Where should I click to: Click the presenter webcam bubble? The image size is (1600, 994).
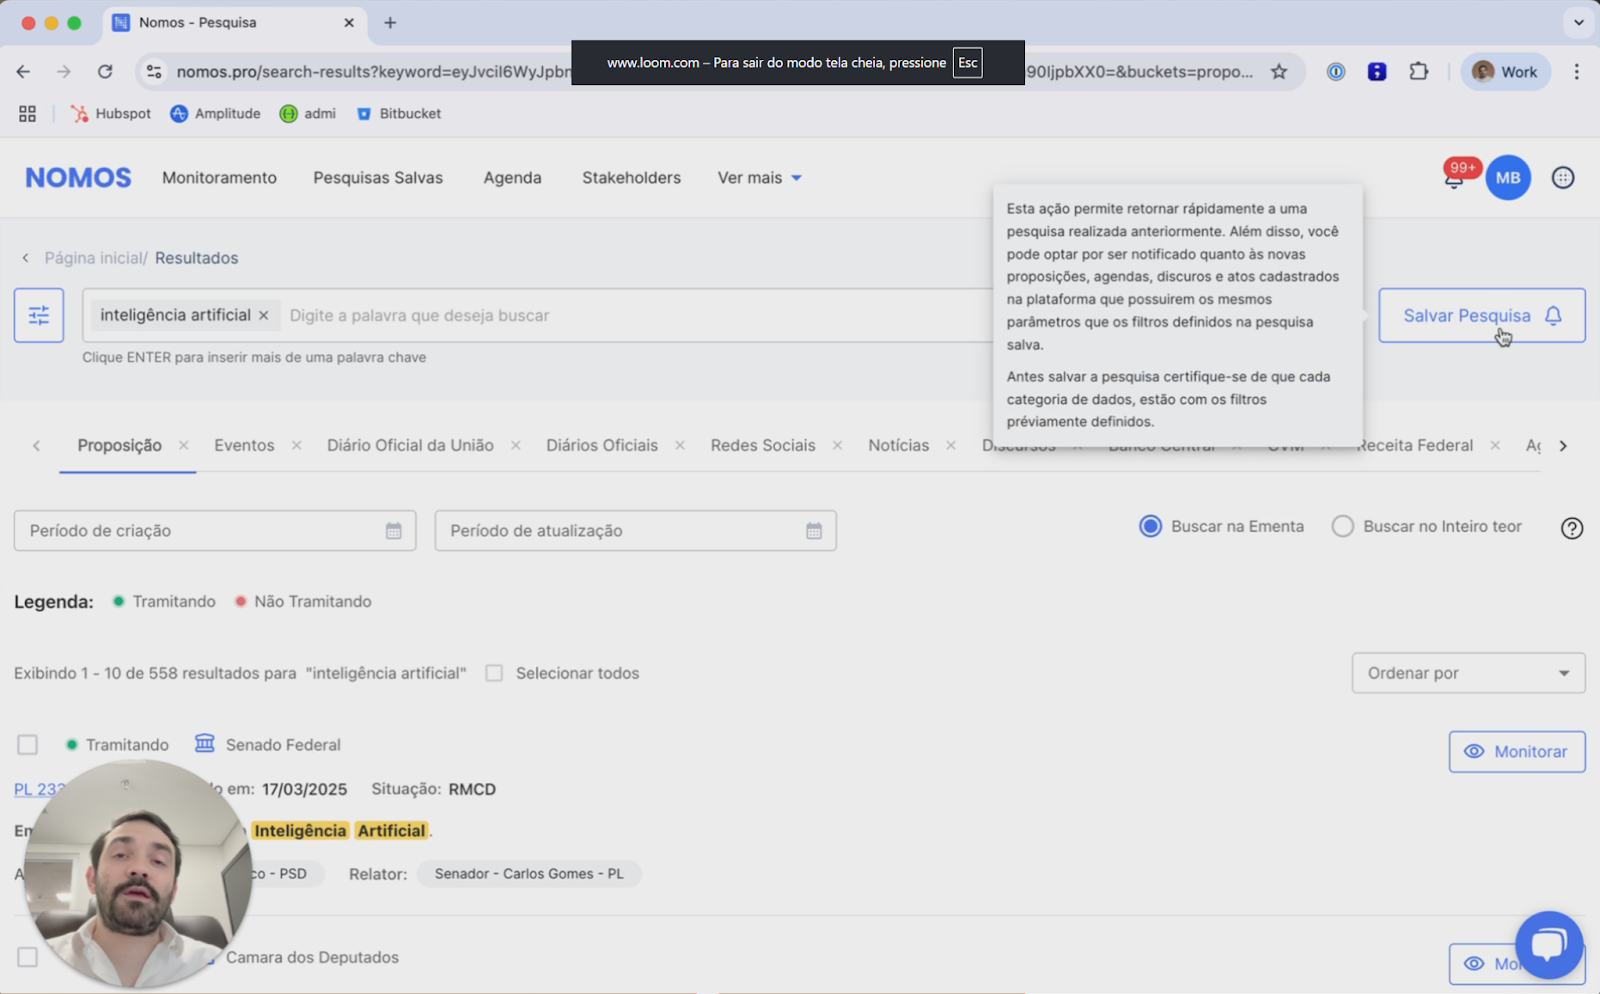(x=138, y=874)
